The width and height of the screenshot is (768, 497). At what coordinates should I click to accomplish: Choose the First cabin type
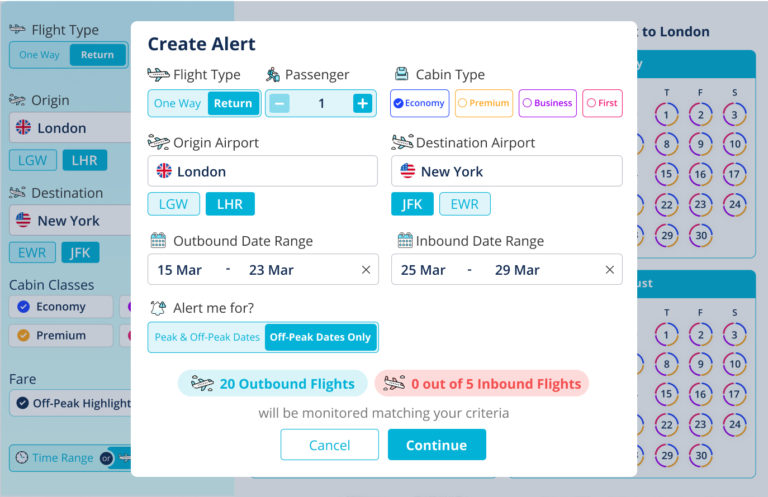click(602, 103)
